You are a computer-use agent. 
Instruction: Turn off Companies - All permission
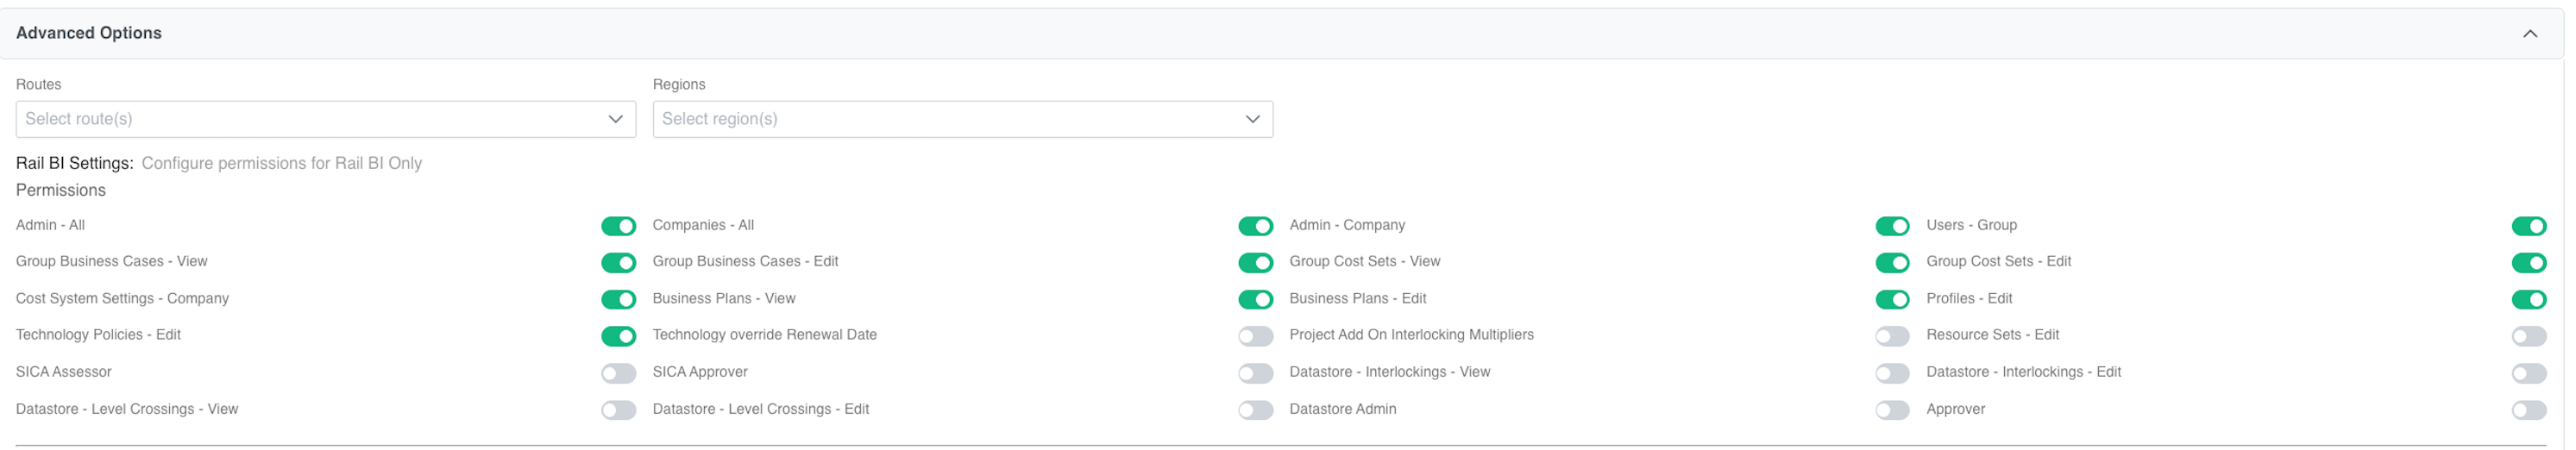point(1255,226)
